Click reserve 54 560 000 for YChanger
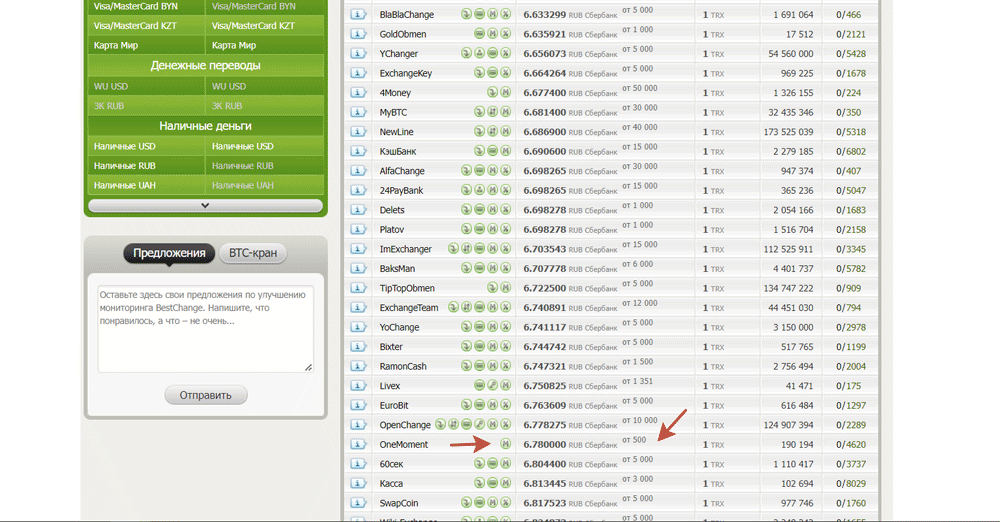This screenshot has width=1000, height=522. click(791, 54)
